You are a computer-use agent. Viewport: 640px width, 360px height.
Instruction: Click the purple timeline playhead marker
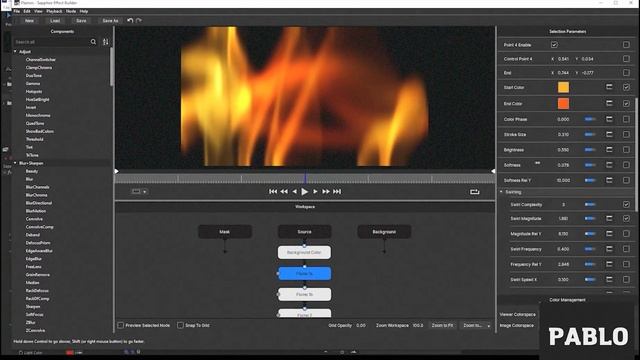[x=305, y=178]
